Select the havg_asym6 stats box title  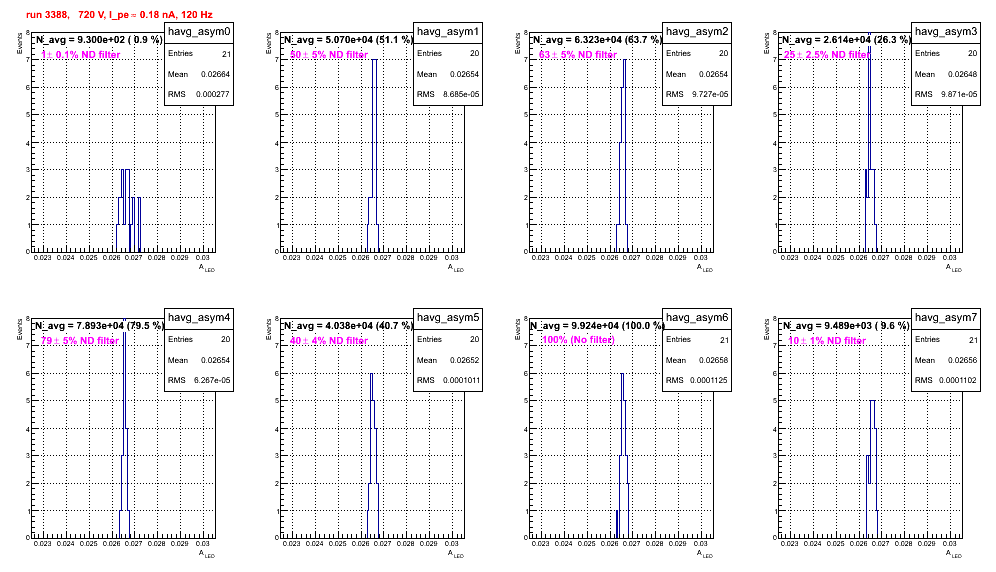pyautogui.click(x=697, y=317)
